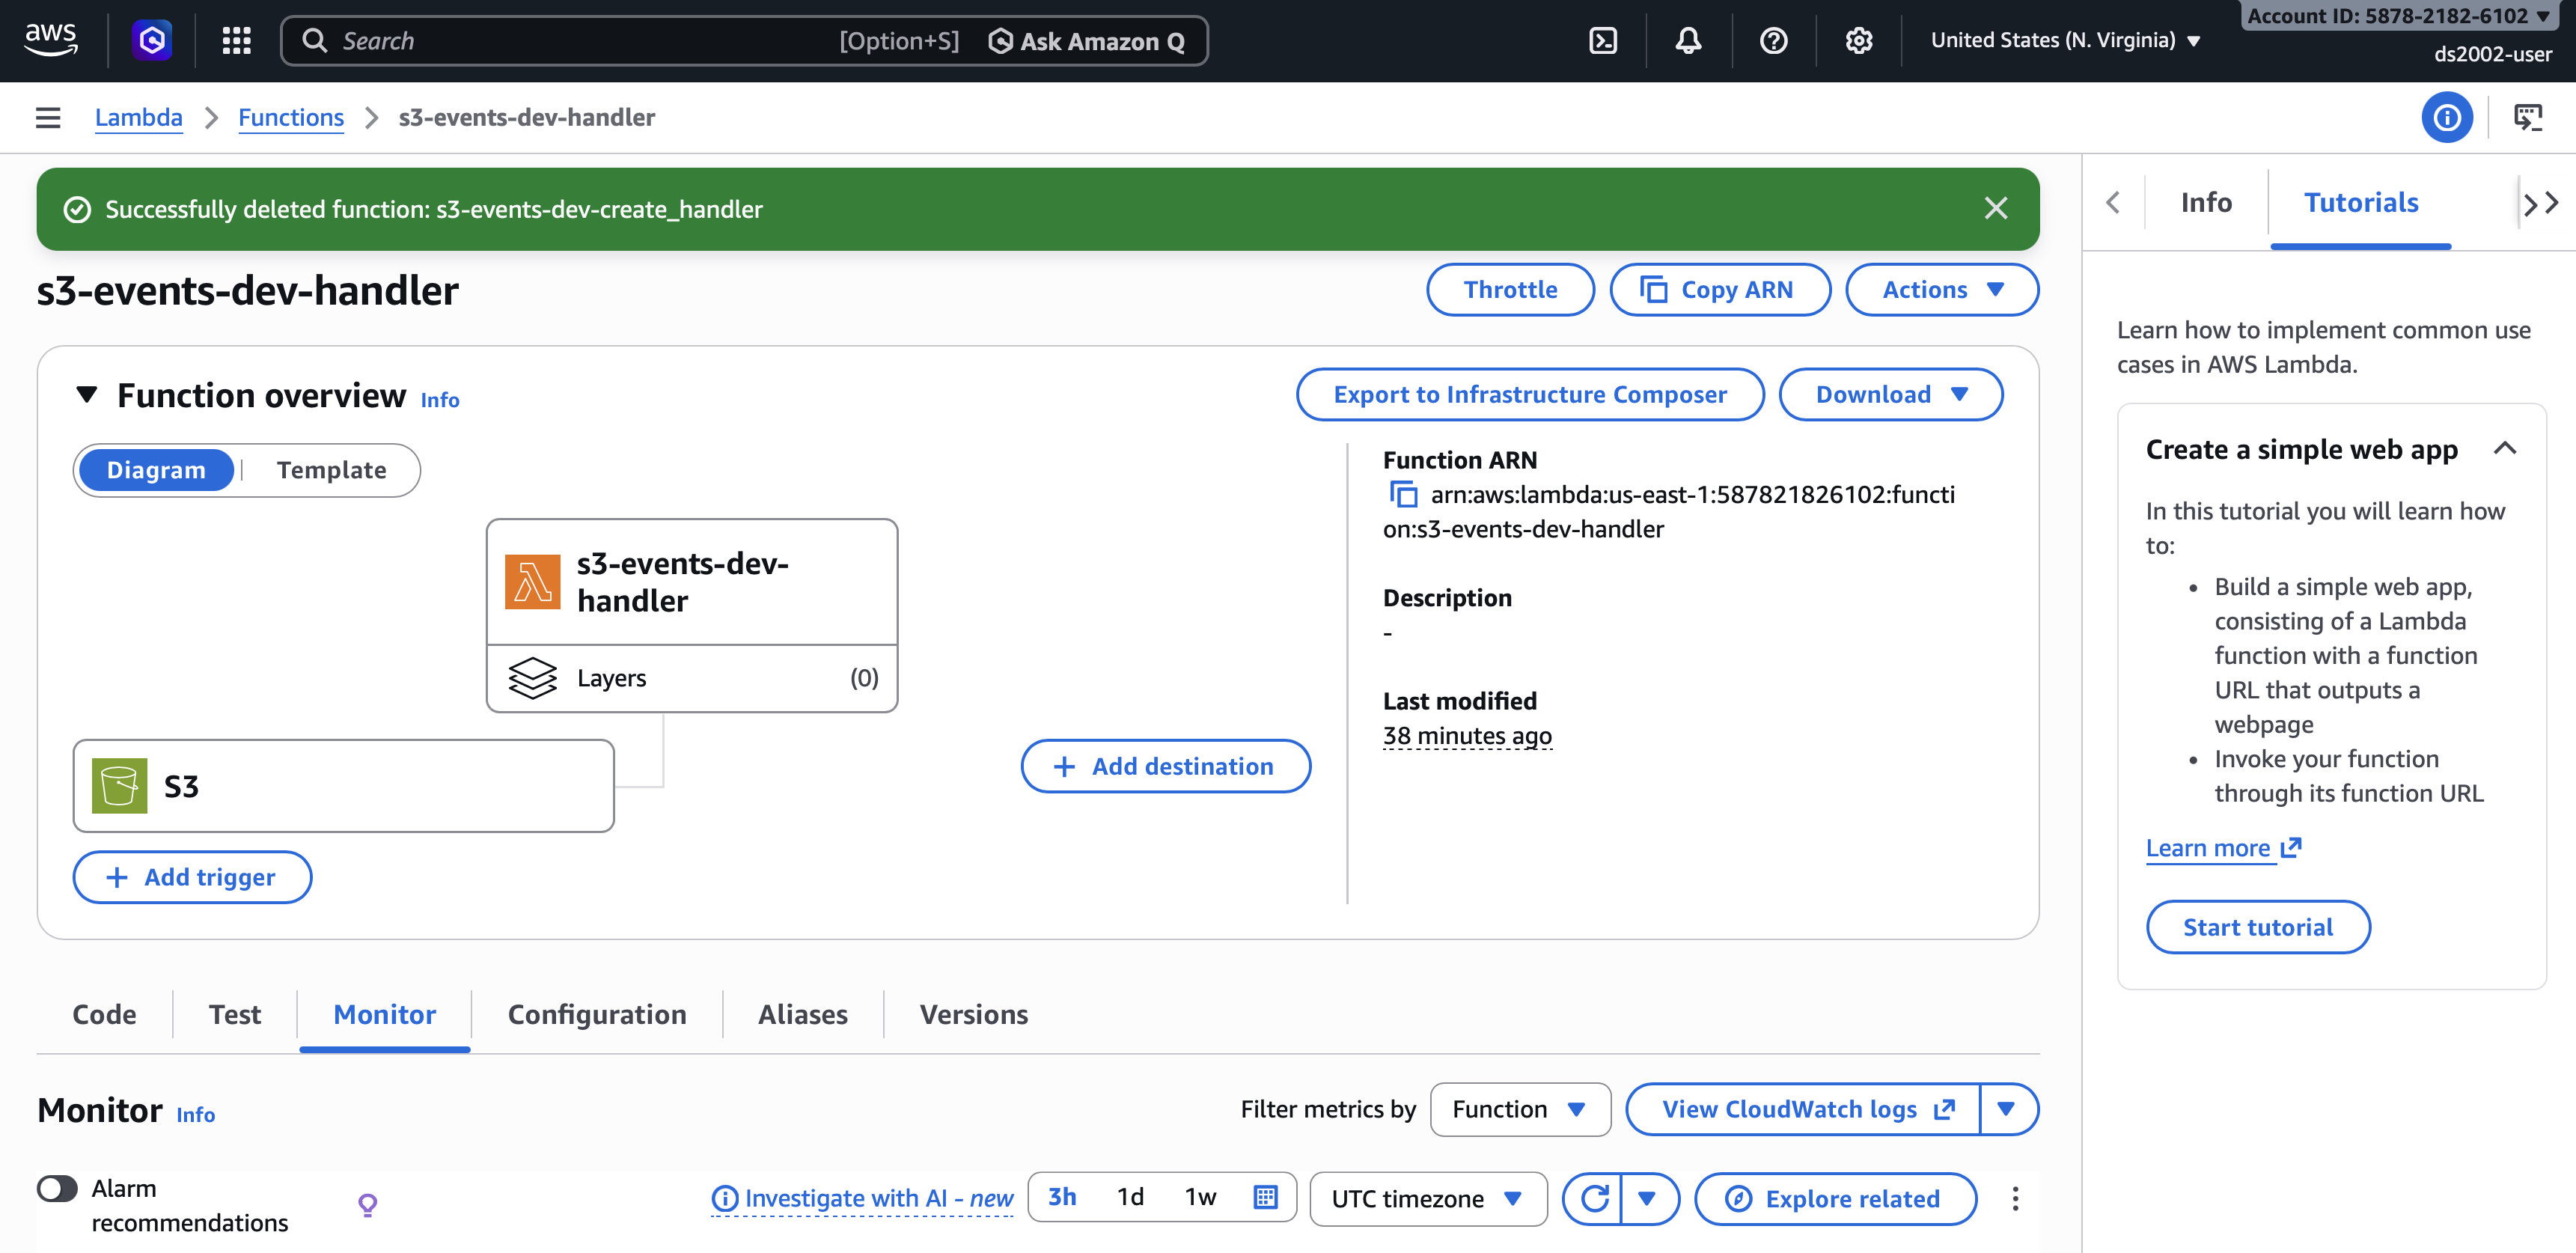This screenshot has width=2576, height=1253.
Task: Click Ask Amazon Q in search bar
Action: [1086, 41]
